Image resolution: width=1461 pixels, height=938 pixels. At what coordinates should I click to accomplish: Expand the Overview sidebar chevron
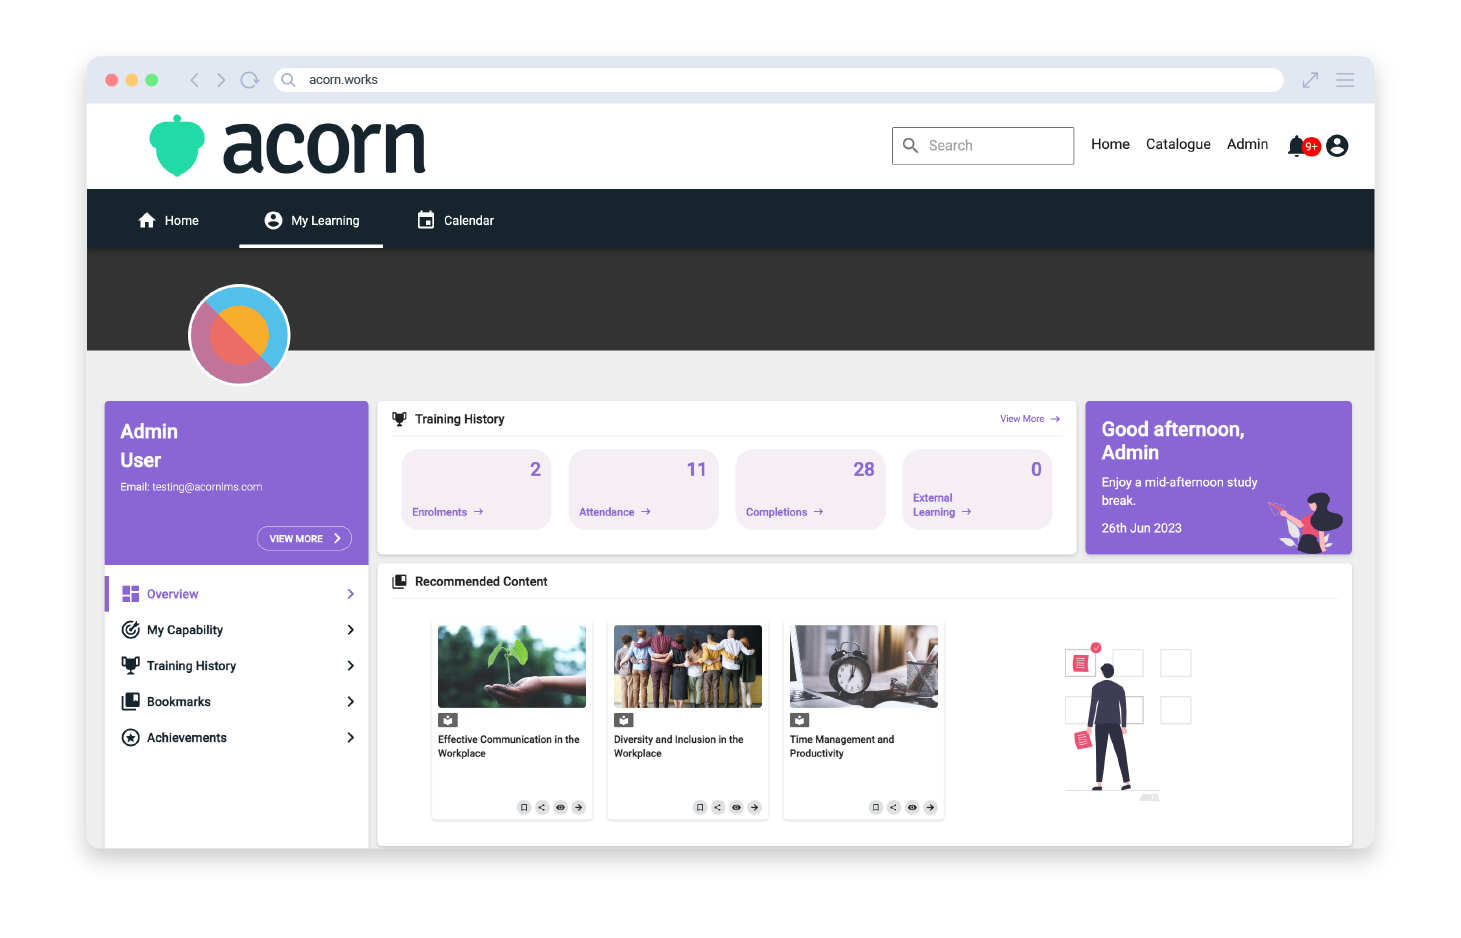351,593
